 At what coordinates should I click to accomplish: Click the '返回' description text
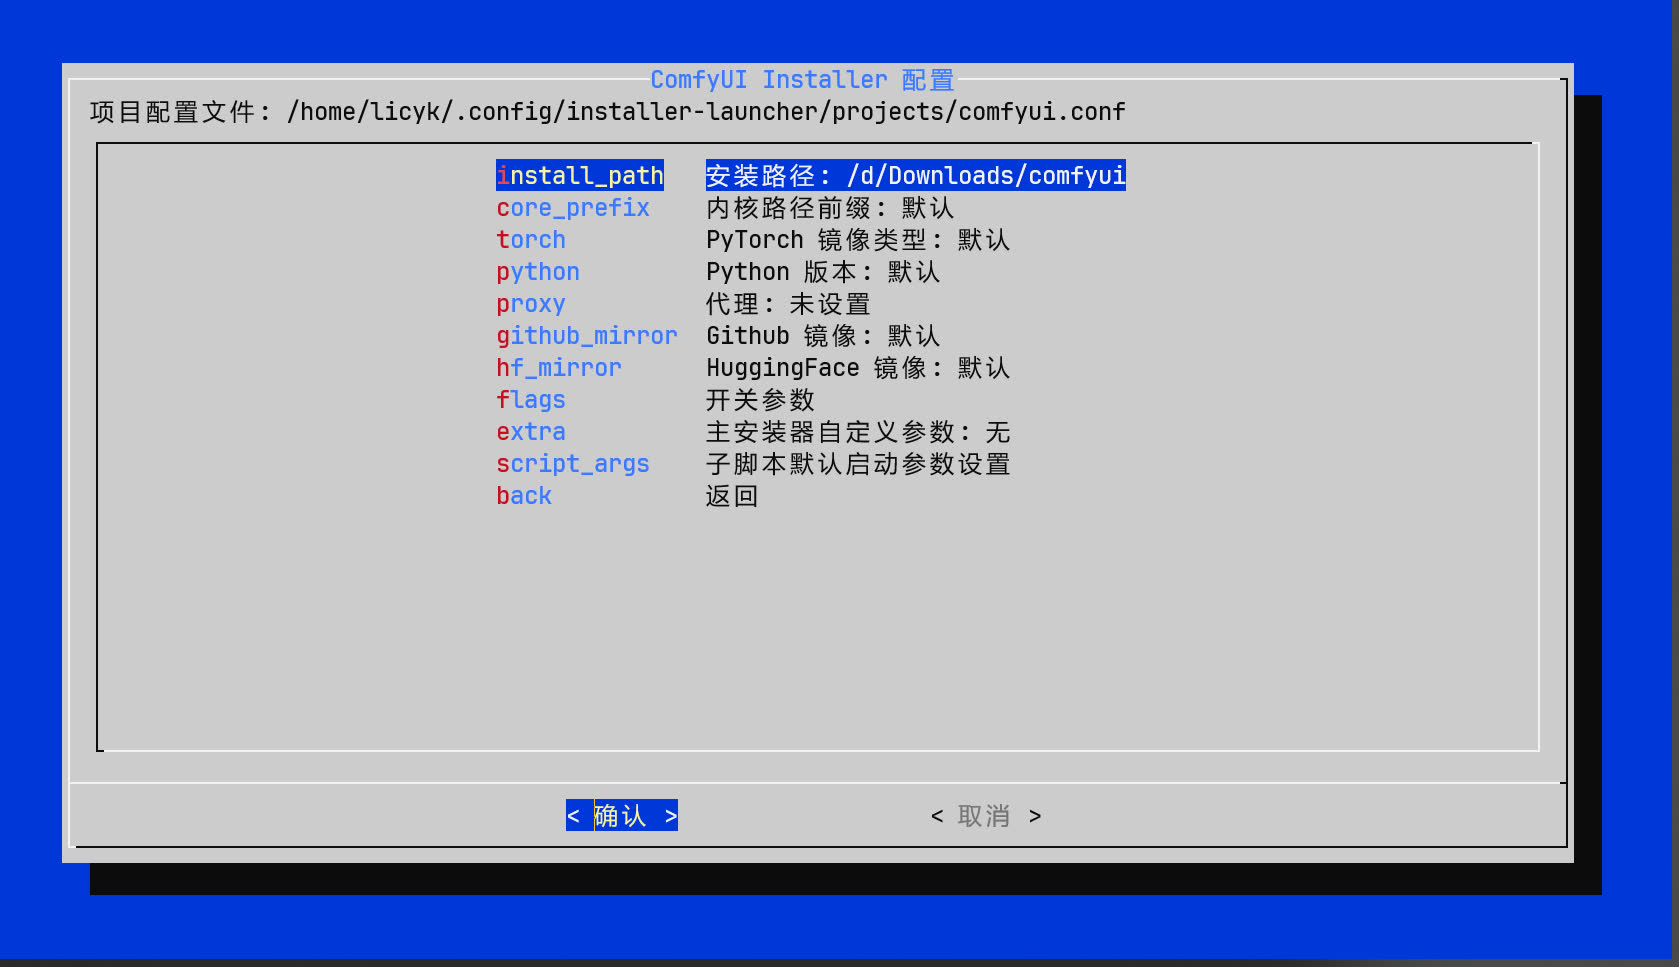732,496
